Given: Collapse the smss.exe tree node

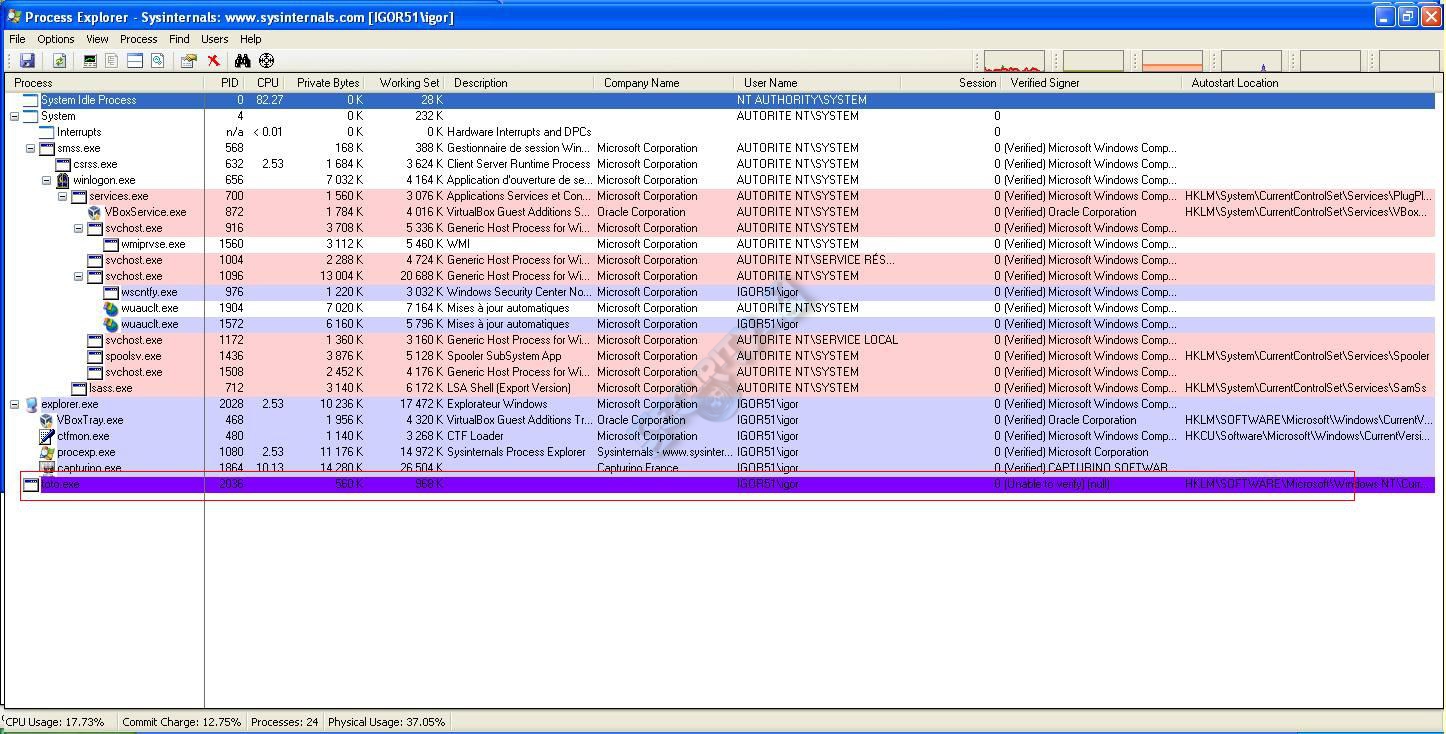Looking at the screenshot, I should pyautogui.click(x=30, y=148).
